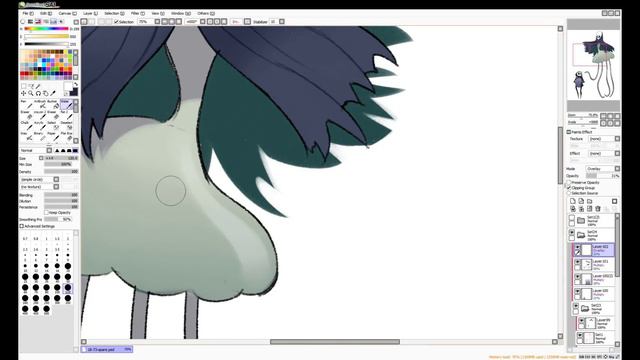Open the Canvas menu
This screenshot has width=640, height=360.
67,13
